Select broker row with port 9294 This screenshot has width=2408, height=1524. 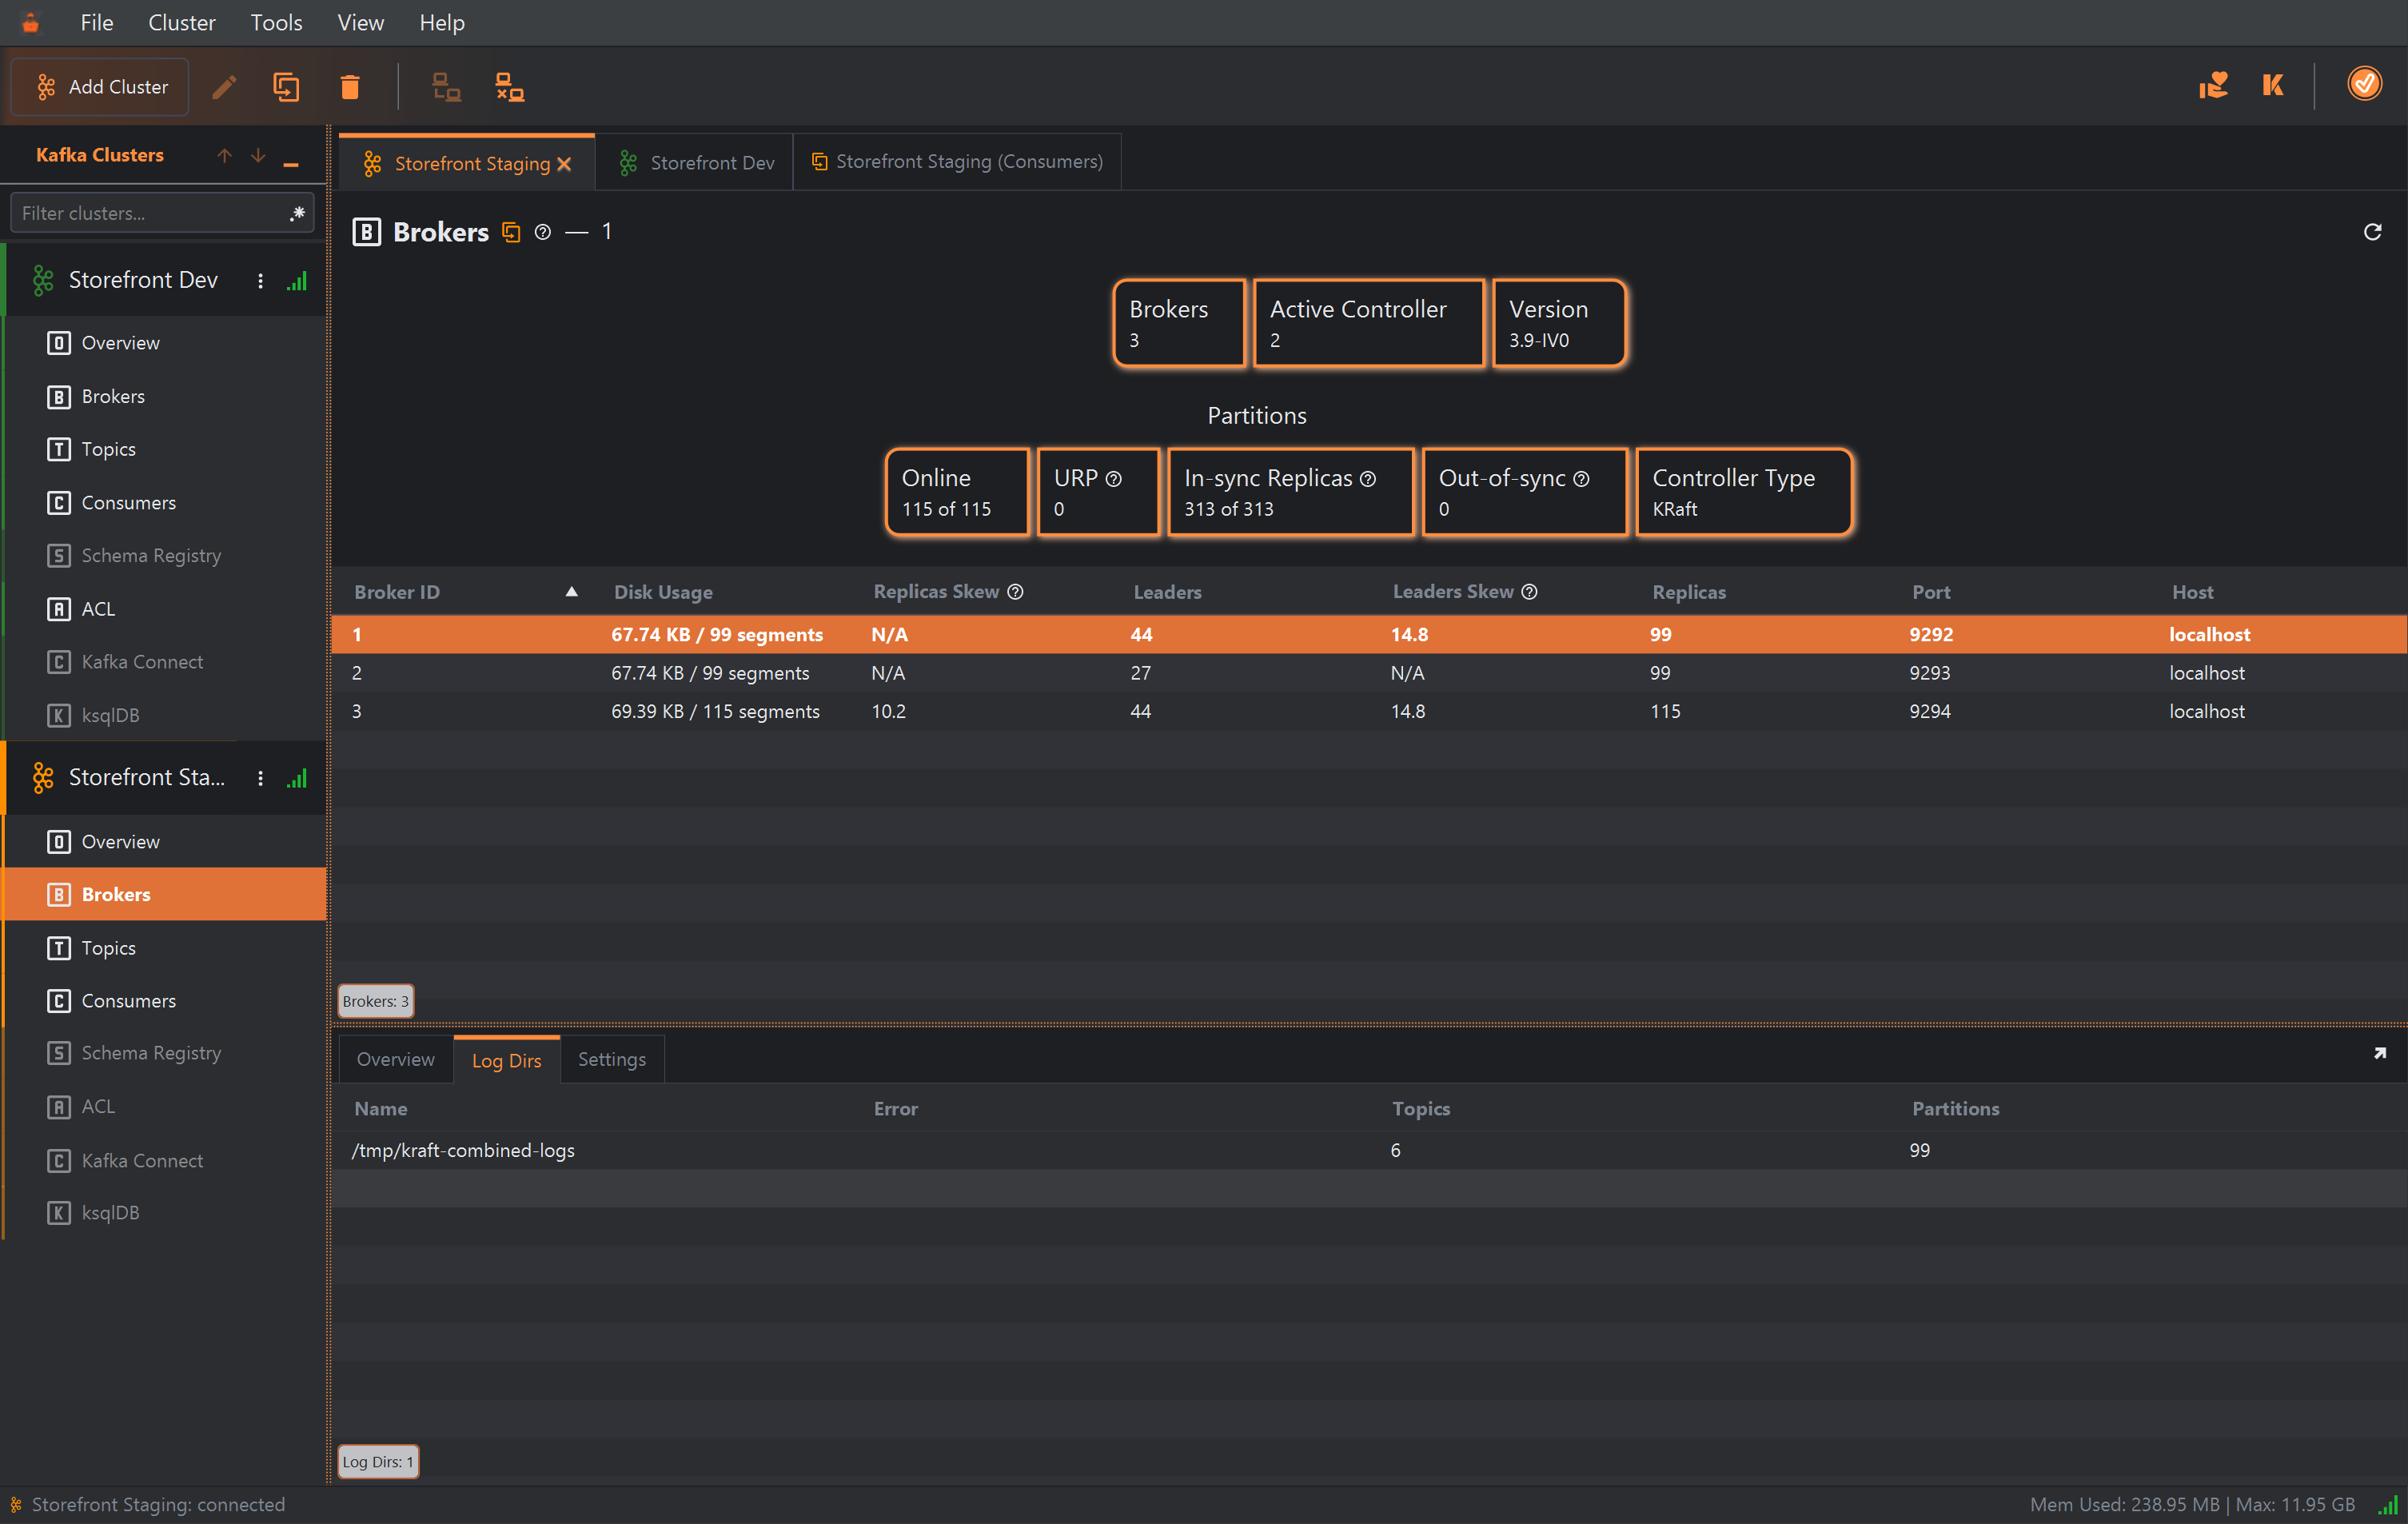click(x=1368, y=711)
